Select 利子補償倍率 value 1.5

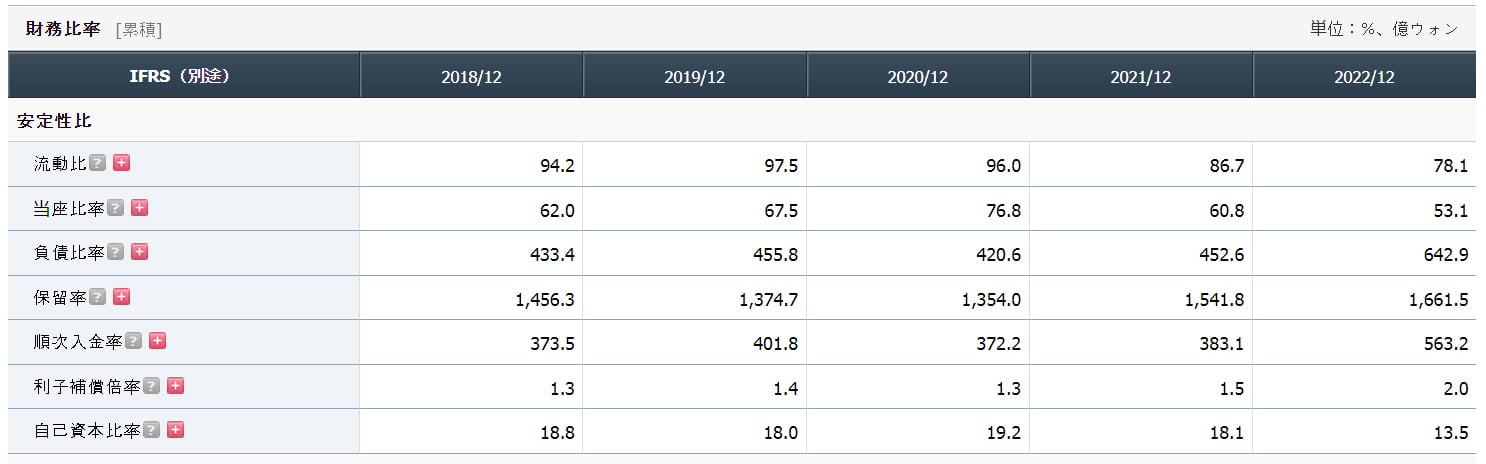click(1231, 389)
